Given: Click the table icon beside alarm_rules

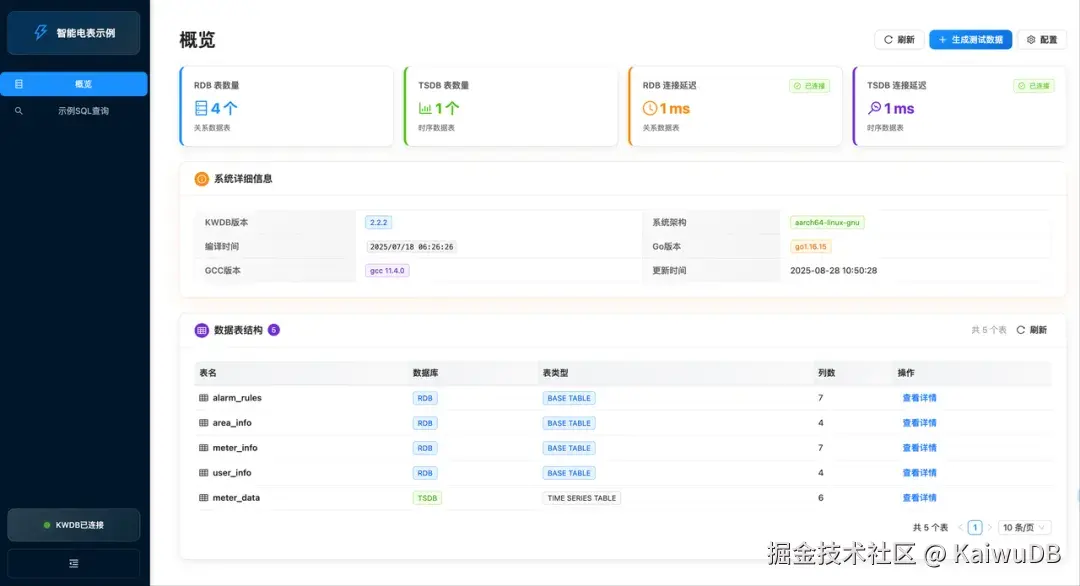Looking at the screenshot, I should click(203, 398).
